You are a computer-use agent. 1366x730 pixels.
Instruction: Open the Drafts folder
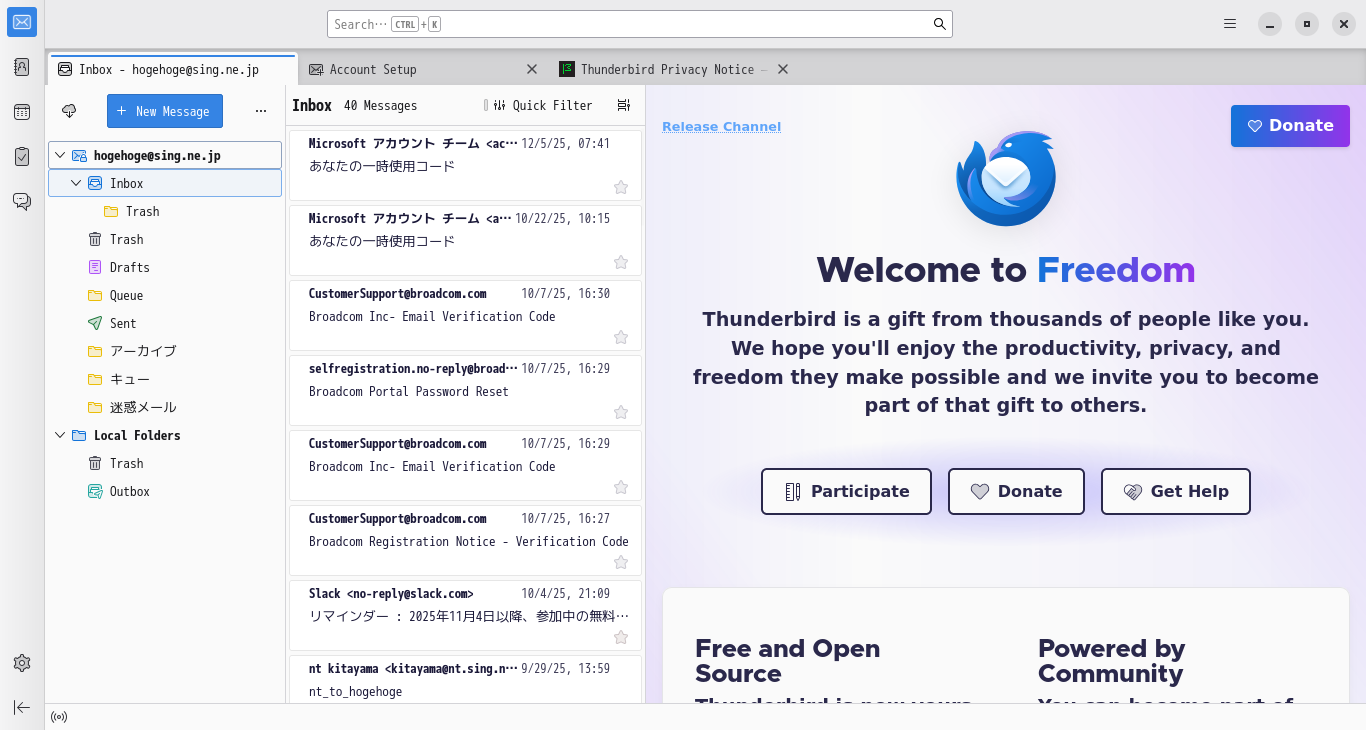(x=165, y=268)
